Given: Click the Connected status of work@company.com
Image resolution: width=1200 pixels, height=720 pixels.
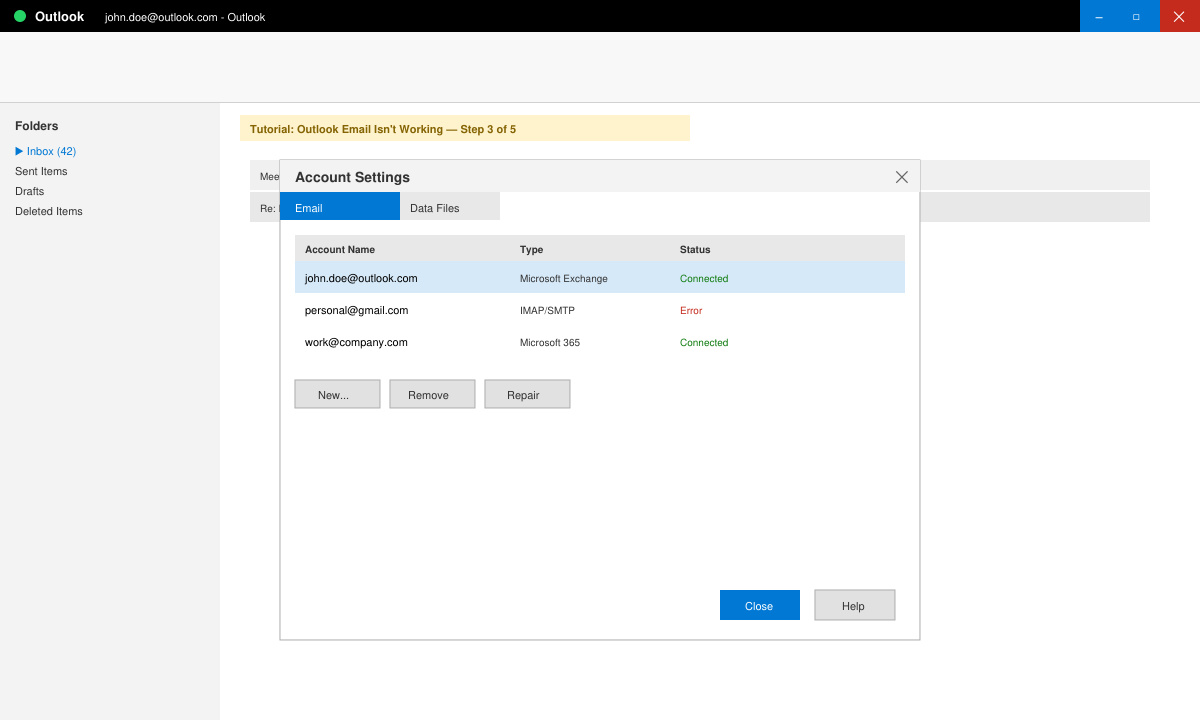Looking at the screenshot, I should coord(704,342).
